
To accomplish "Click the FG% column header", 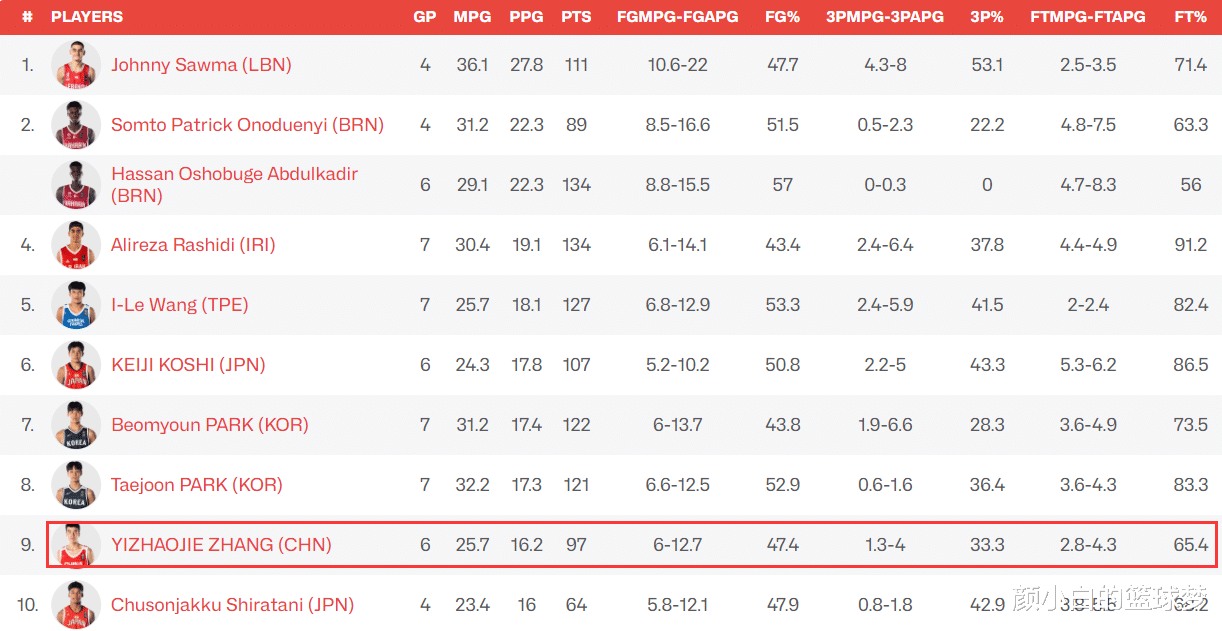I will [782, 17].
